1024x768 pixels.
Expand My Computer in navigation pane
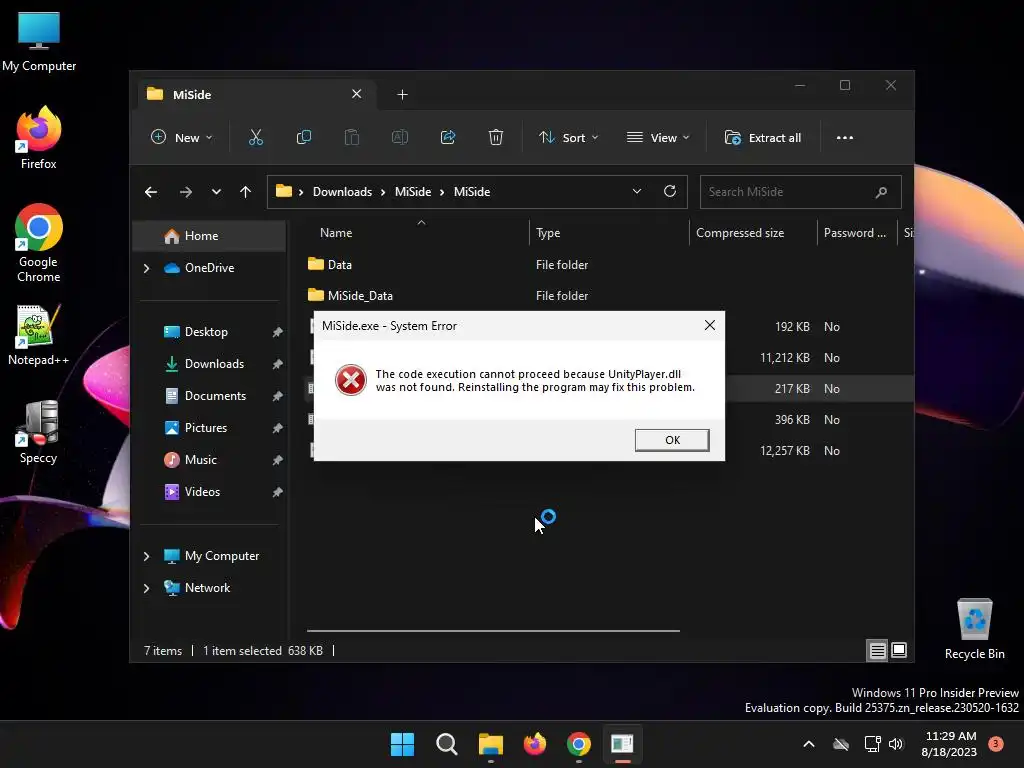click(x=146, y=556)
